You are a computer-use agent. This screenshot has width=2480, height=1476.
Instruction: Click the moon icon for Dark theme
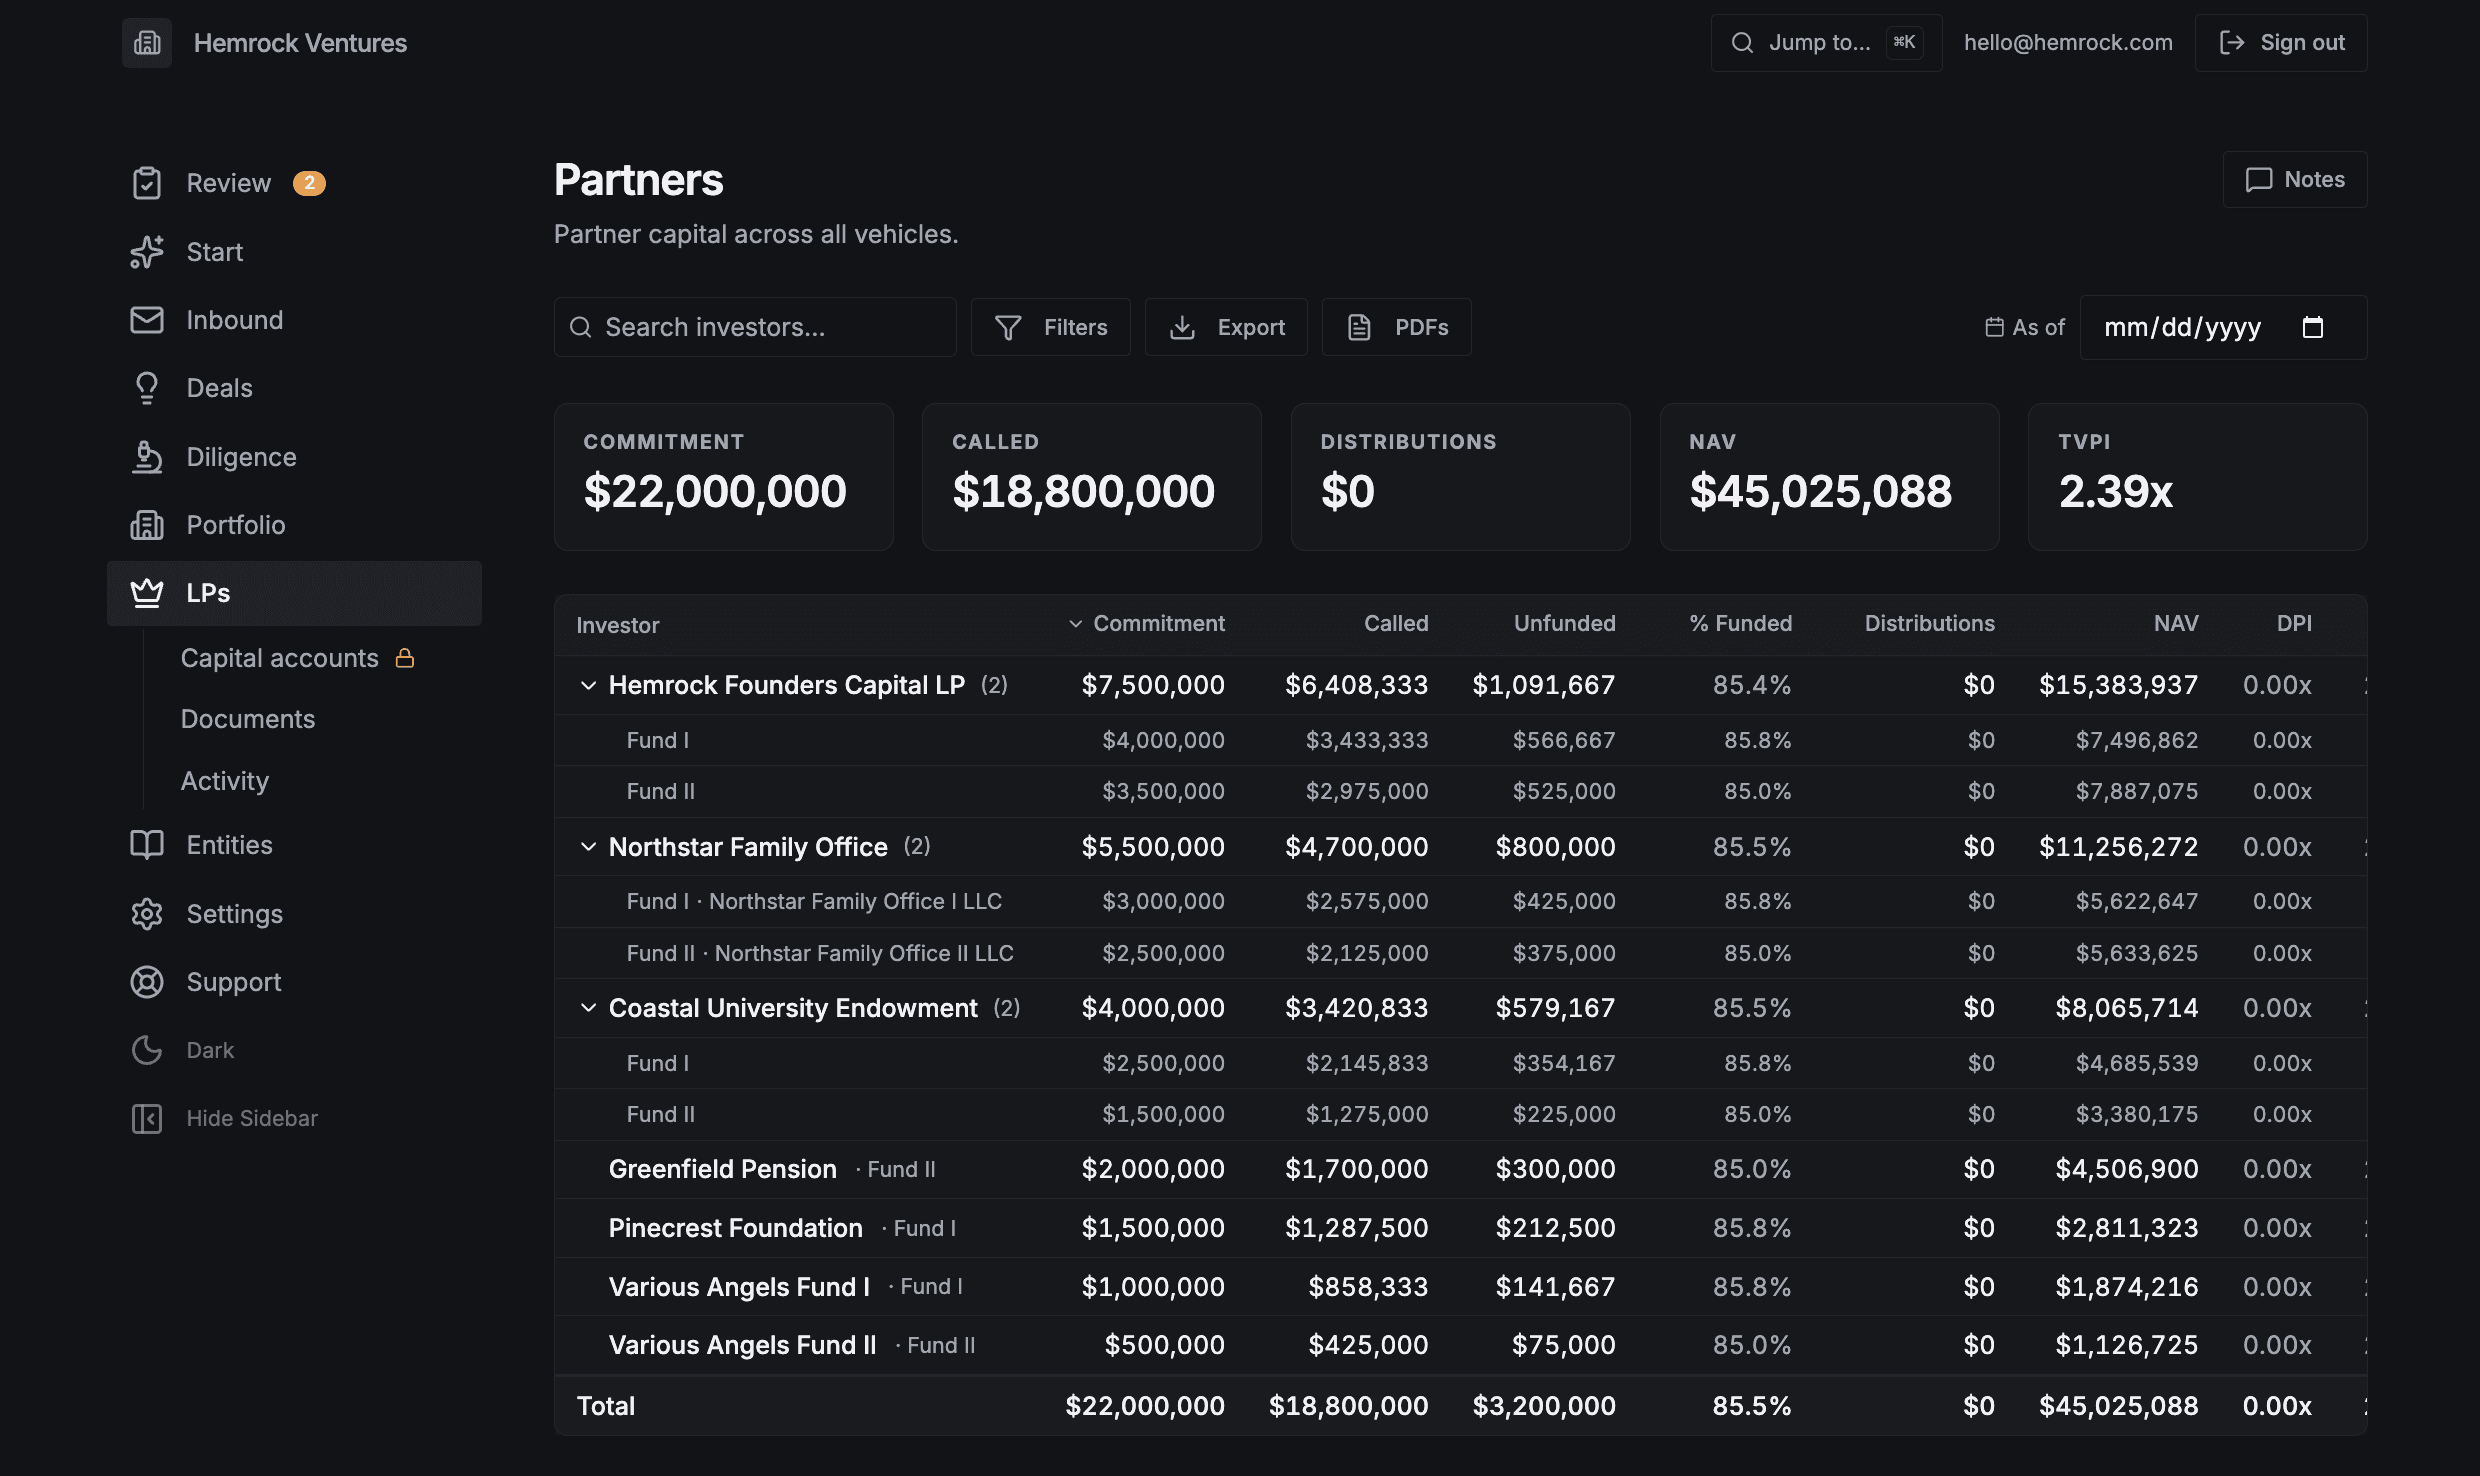click(x=147, y=1050)
